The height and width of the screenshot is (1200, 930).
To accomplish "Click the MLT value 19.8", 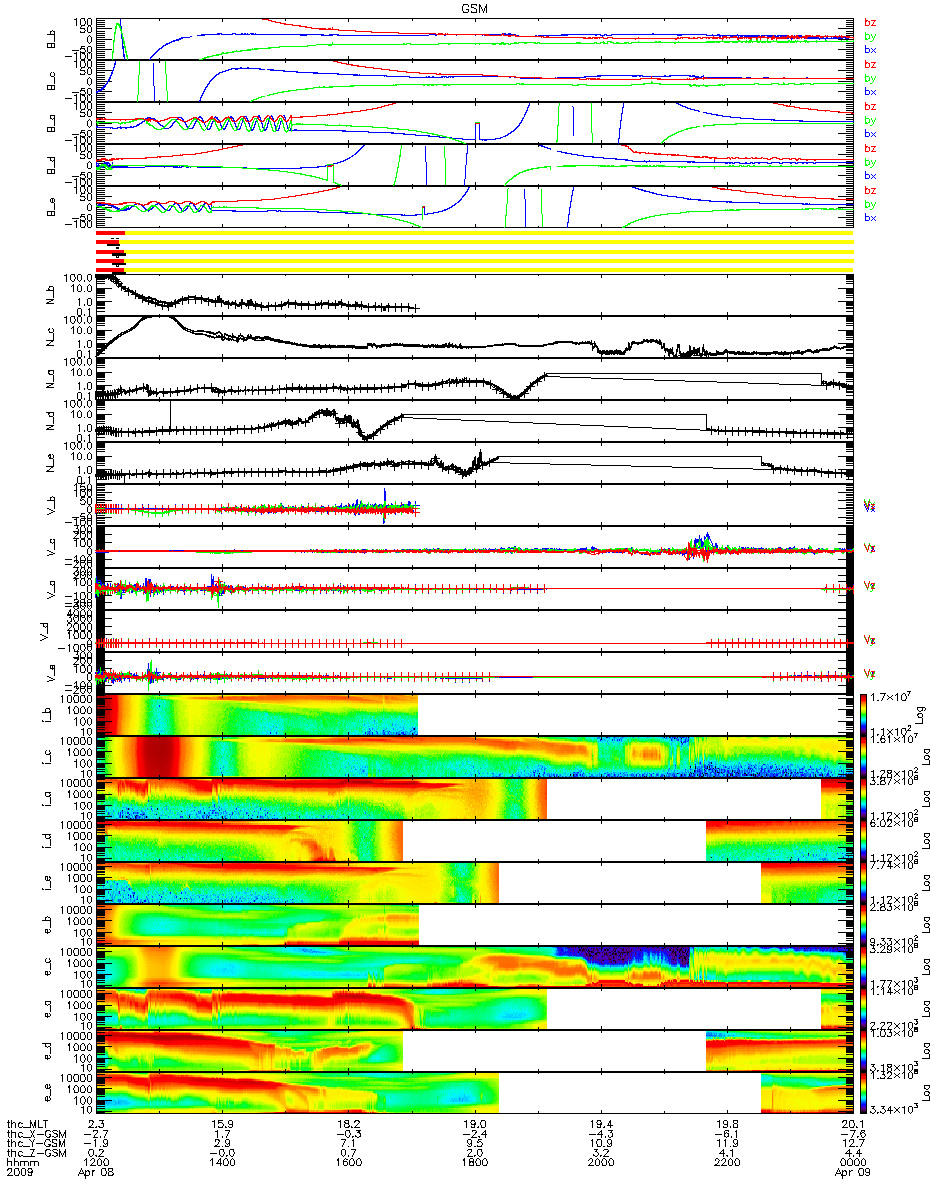I will click(x=726, y=1124).
